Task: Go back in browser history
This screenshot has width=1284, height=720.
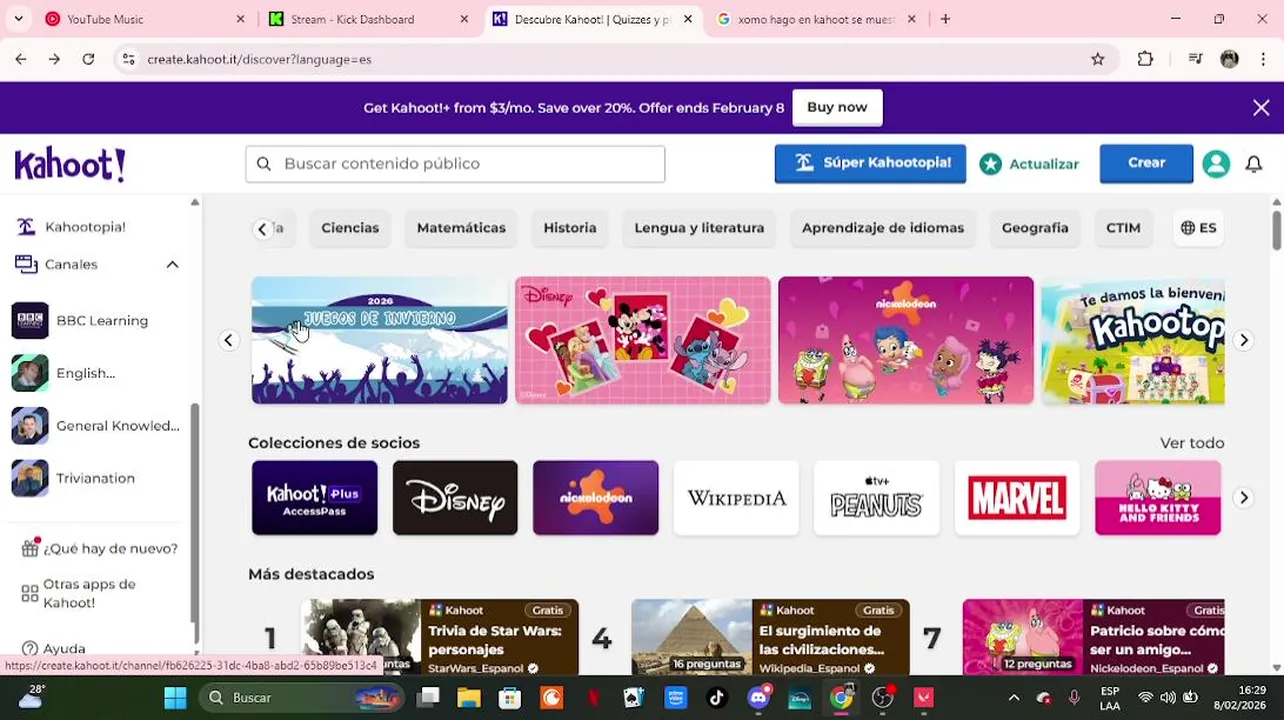Action: [21, 59]
